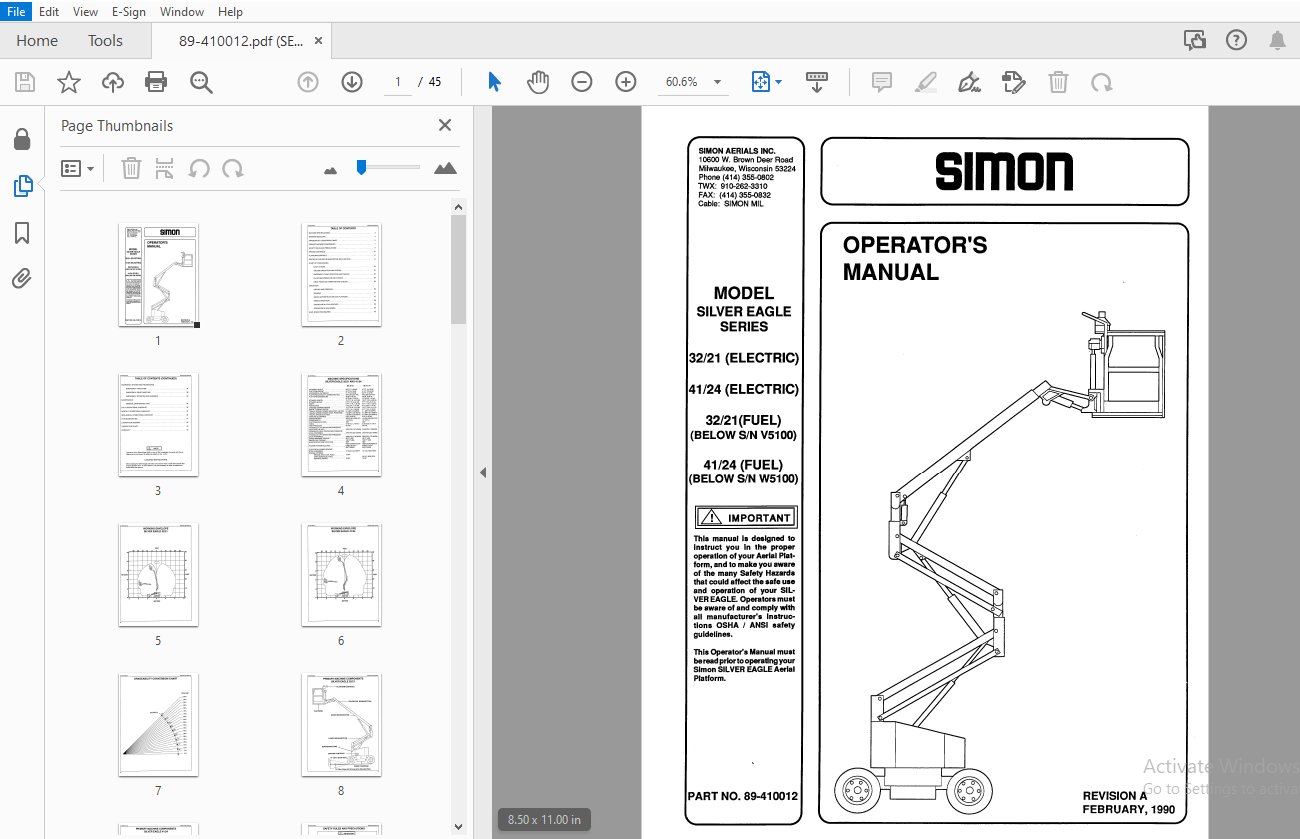The image size is (1300, 839).
Task: Open the Window menu
Action: click(x=182, y=11)
